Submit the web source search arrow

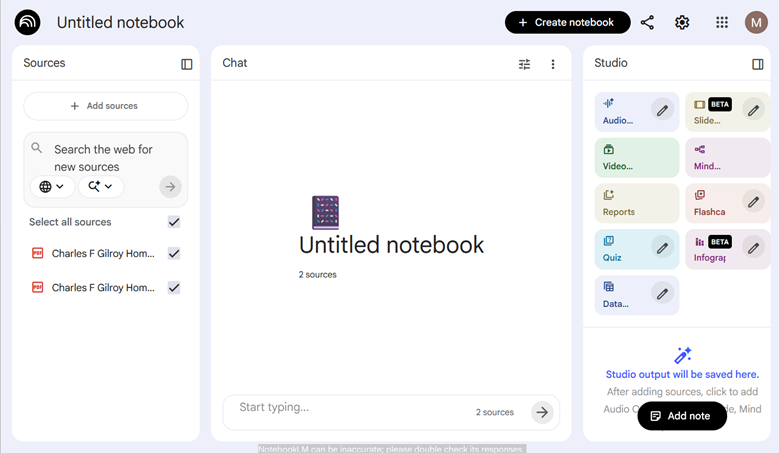click(x=170, y=187)
